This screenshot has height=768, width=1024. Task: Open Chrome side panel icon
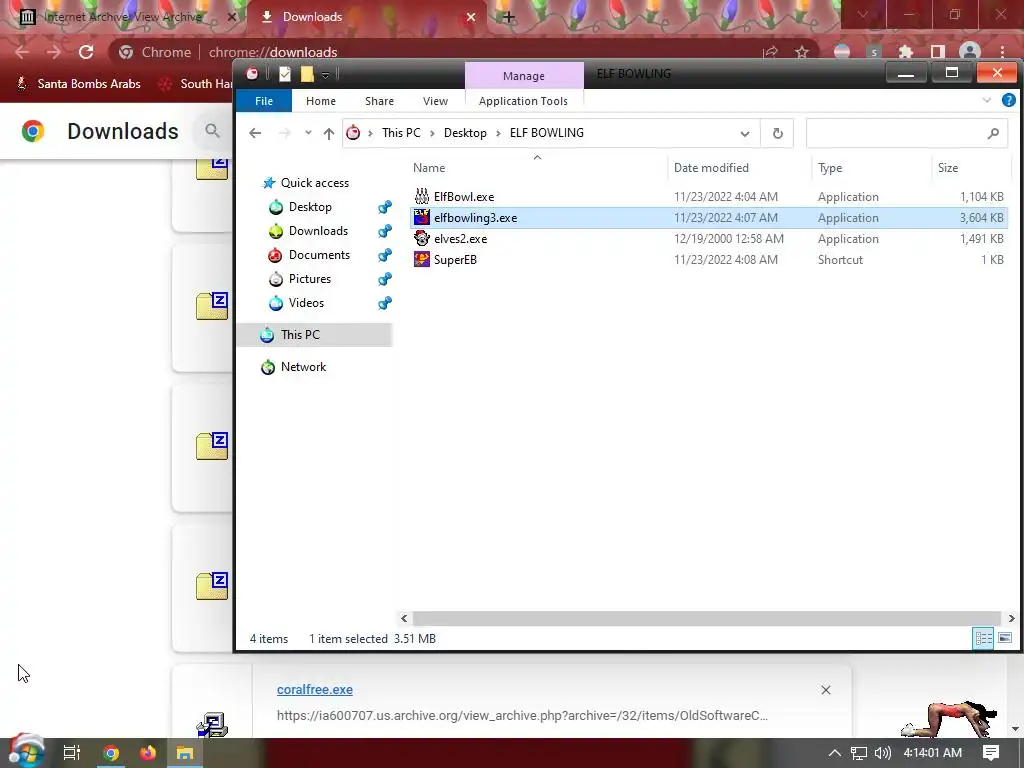938,52
